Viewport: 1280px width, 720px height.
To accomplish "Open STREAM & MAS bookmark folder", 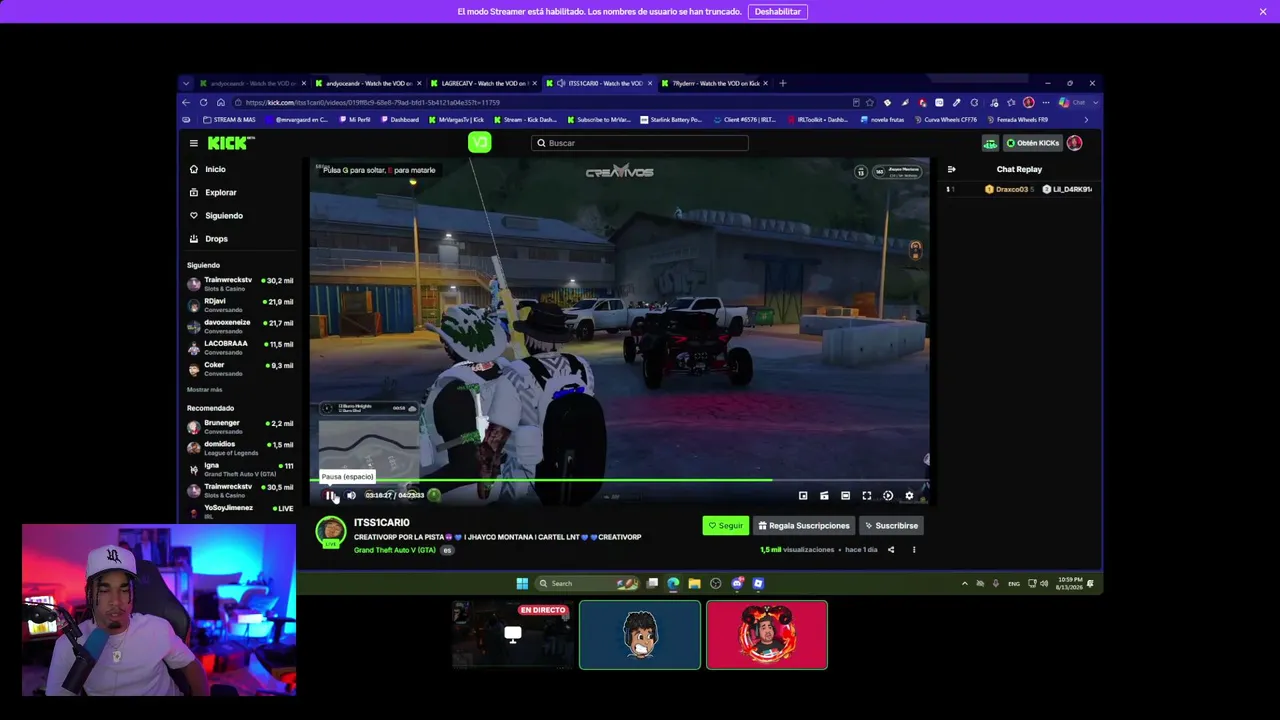I will coord(229,120).
